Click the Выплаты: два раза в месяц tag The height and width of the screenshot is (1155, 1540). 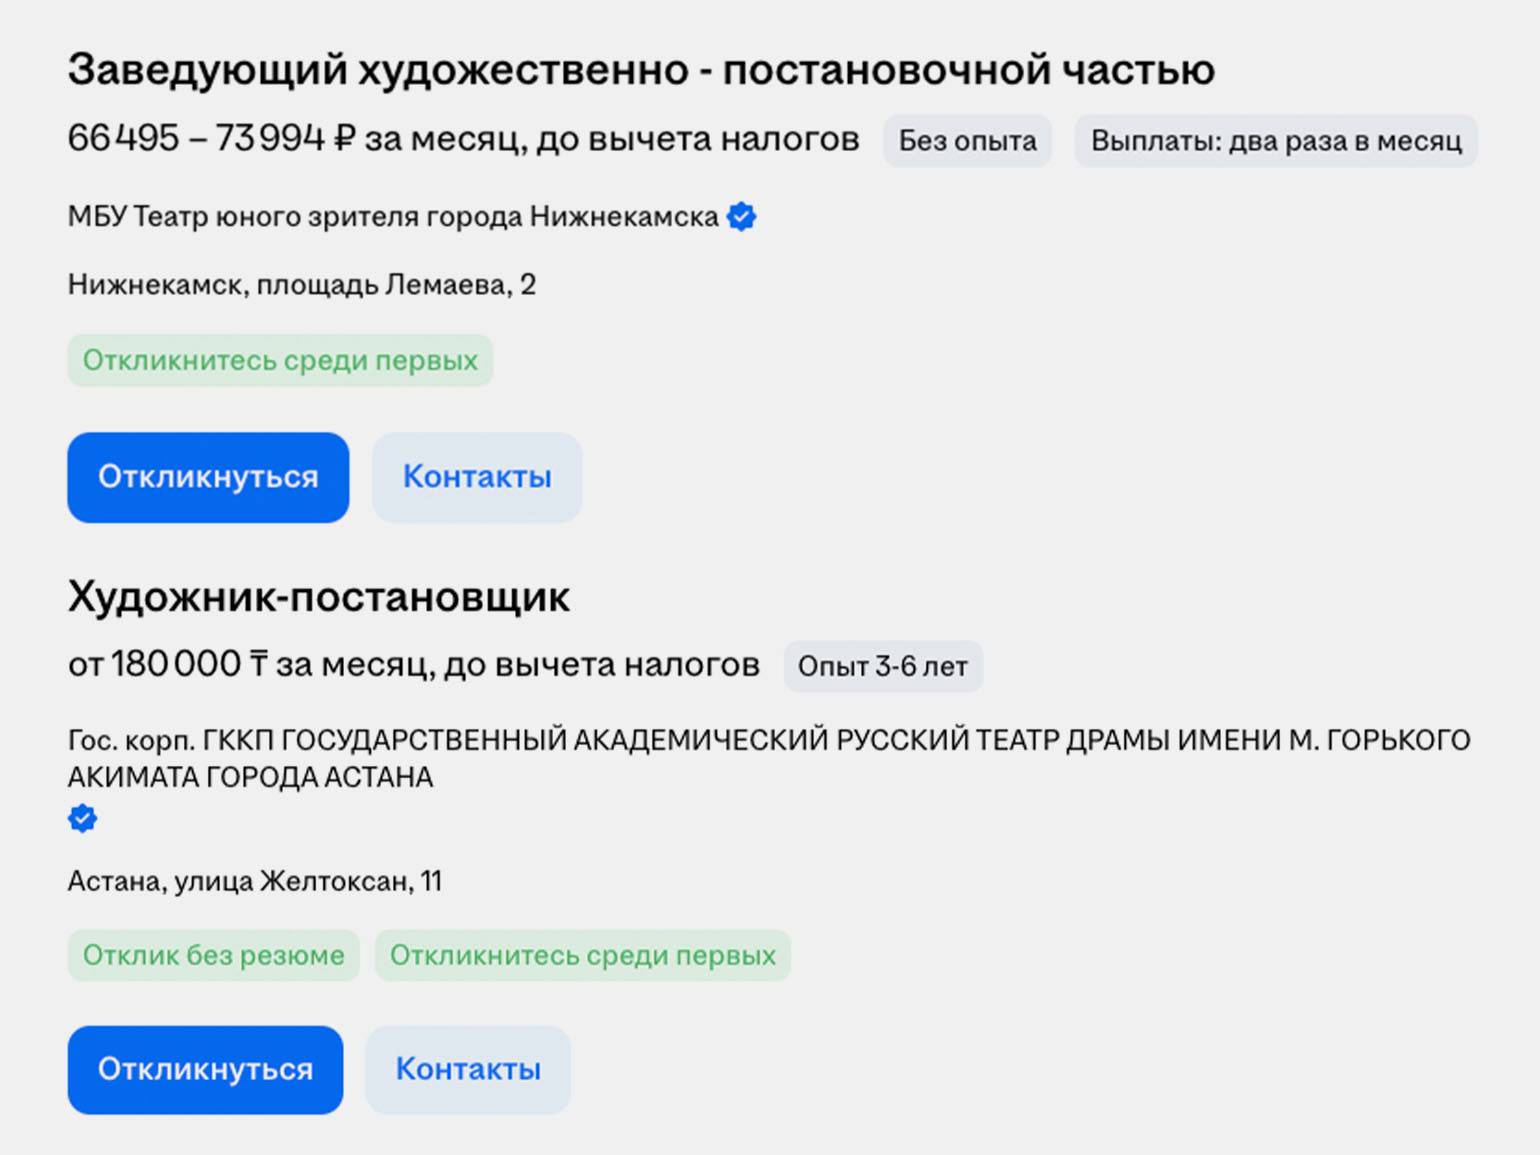pyautogui.click(x=1275, y=141)
